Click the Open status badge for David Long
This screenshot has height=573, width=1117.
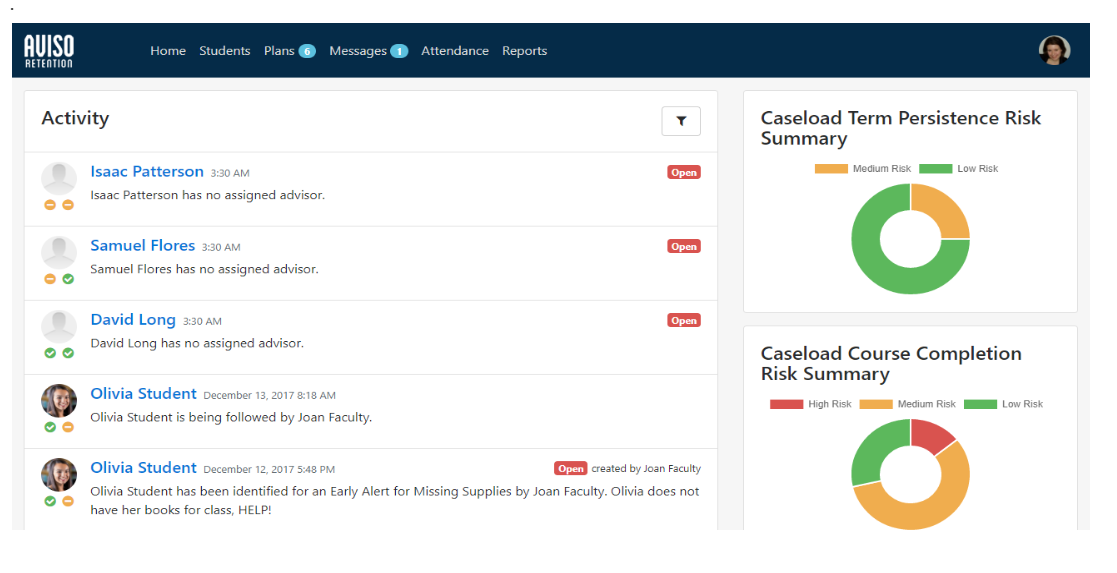[684, 321]
